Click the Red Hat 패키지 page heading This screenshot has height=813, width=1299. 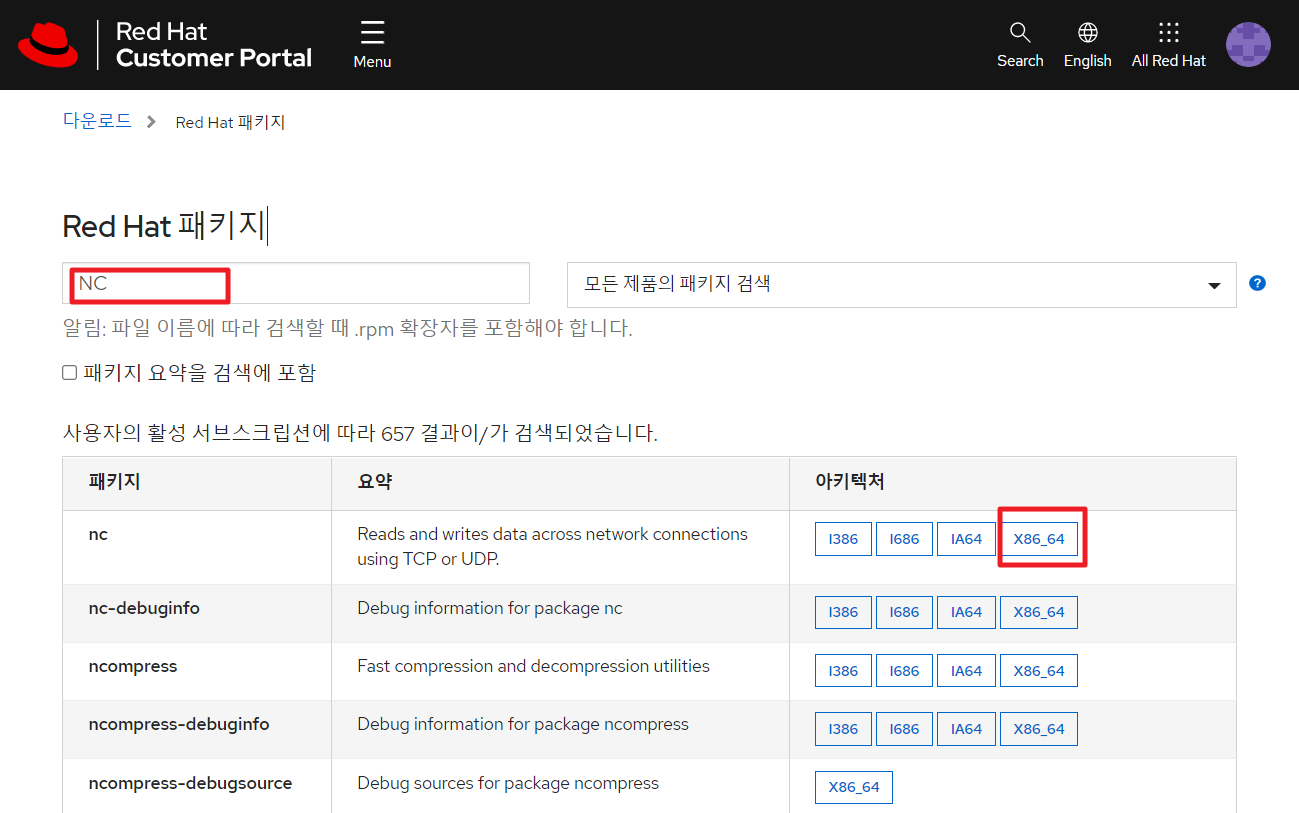164,226
